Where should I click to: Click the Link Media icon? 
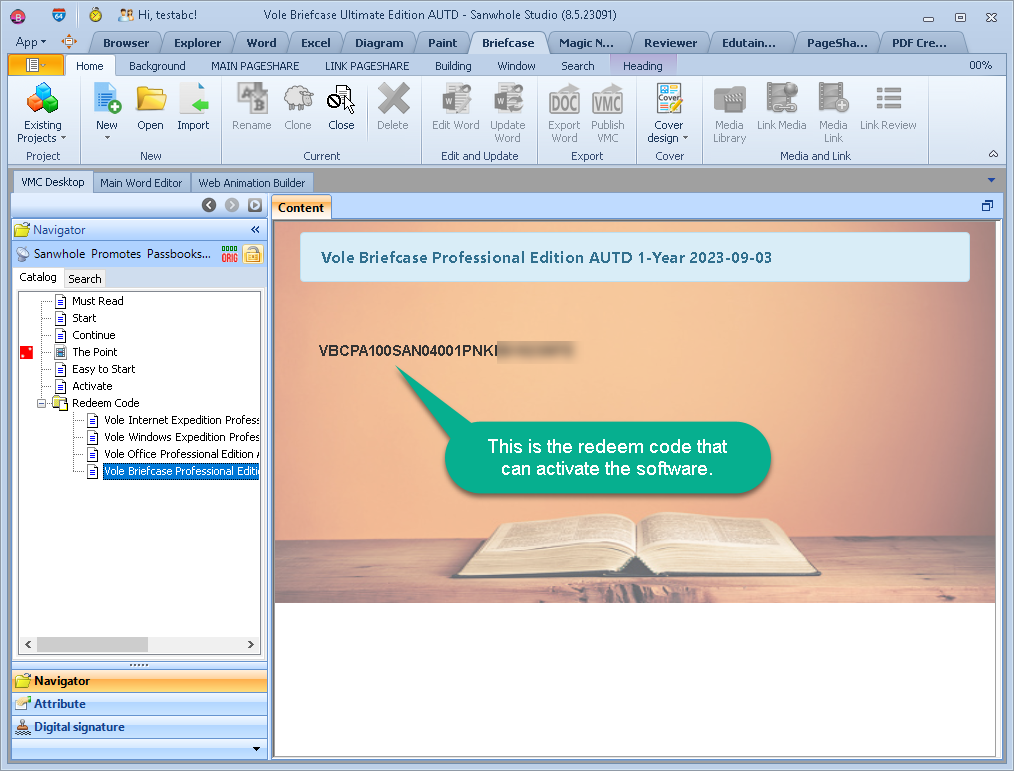(x=781, y=107)
